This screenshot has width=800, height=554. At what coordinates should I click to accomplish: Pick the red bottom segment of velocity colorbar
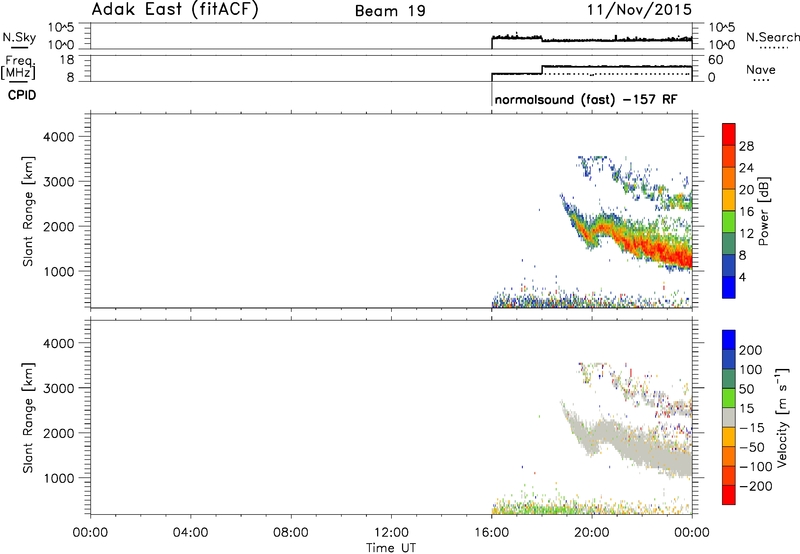[729, 495]
